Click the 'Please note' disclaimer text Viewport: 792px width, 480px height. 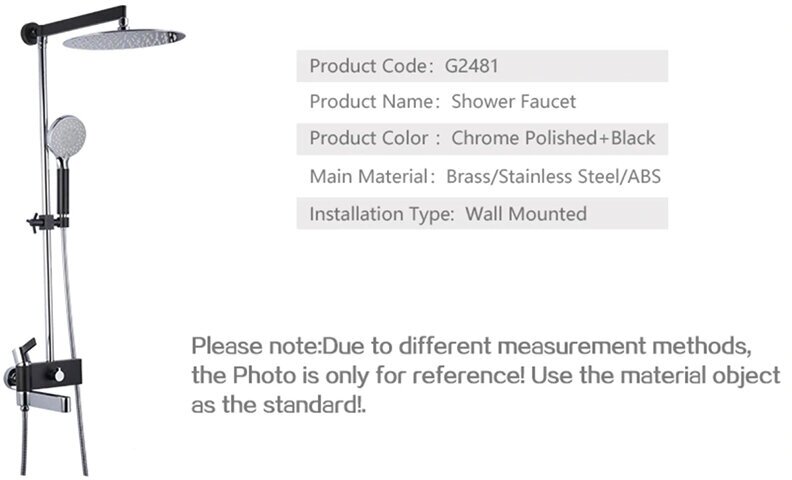[486, 375]
